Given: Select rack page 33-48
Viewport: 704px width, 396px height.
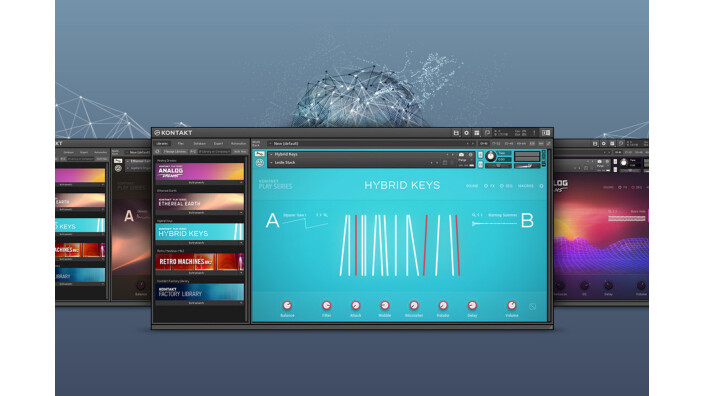Looking at the screenshot, I should click(509, 144).
